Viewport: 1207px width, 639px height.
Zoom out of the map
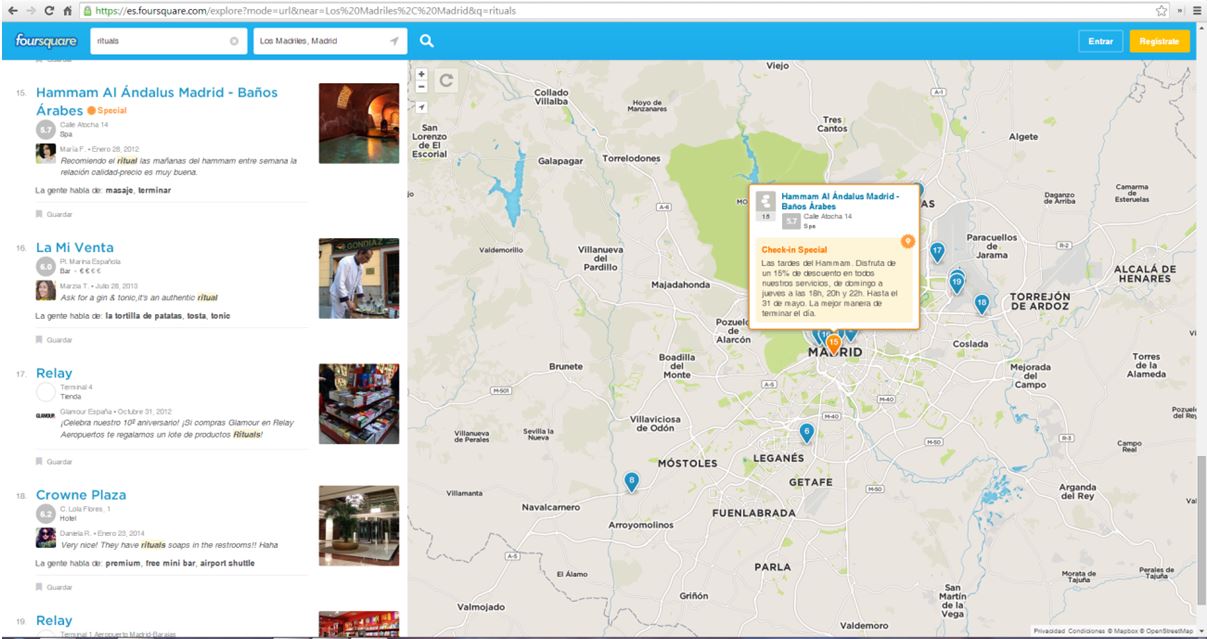point(422,87)
